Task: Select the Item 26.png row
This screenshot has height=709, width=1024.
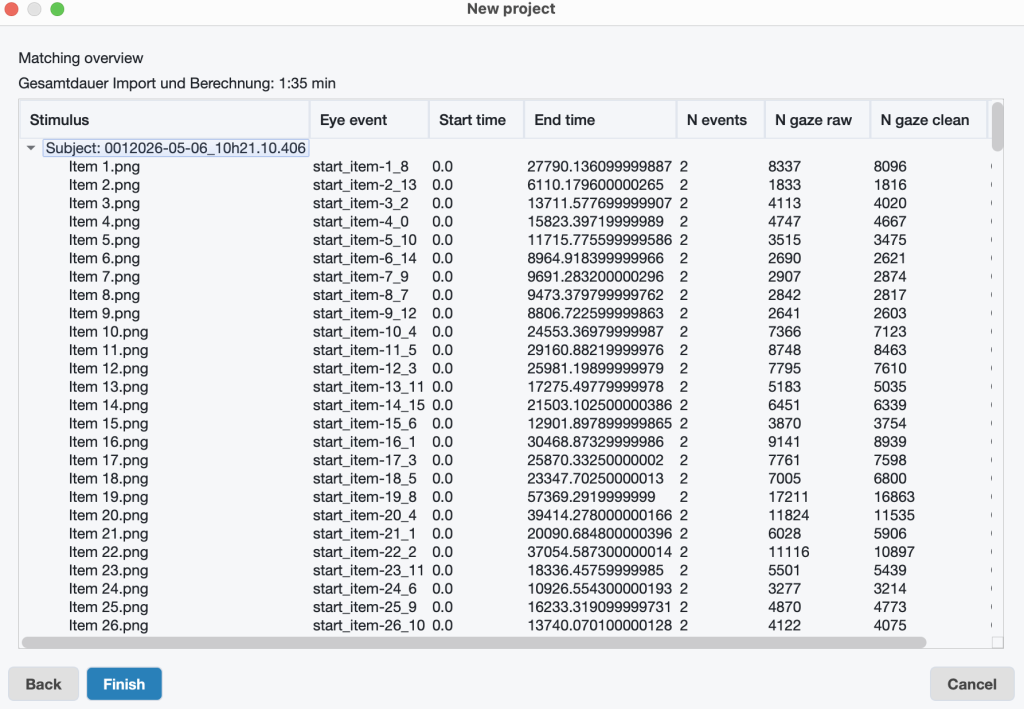Action: [x=504, y=625]
